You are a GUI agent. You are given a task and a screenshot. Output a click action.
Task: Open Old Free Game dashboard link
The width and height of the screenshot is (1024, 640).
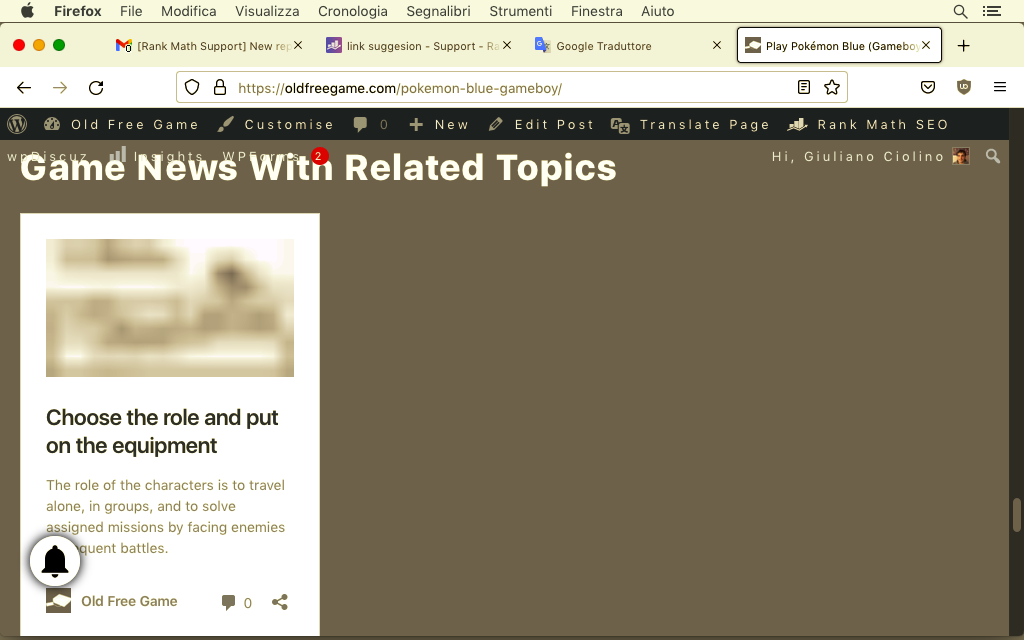121,124
